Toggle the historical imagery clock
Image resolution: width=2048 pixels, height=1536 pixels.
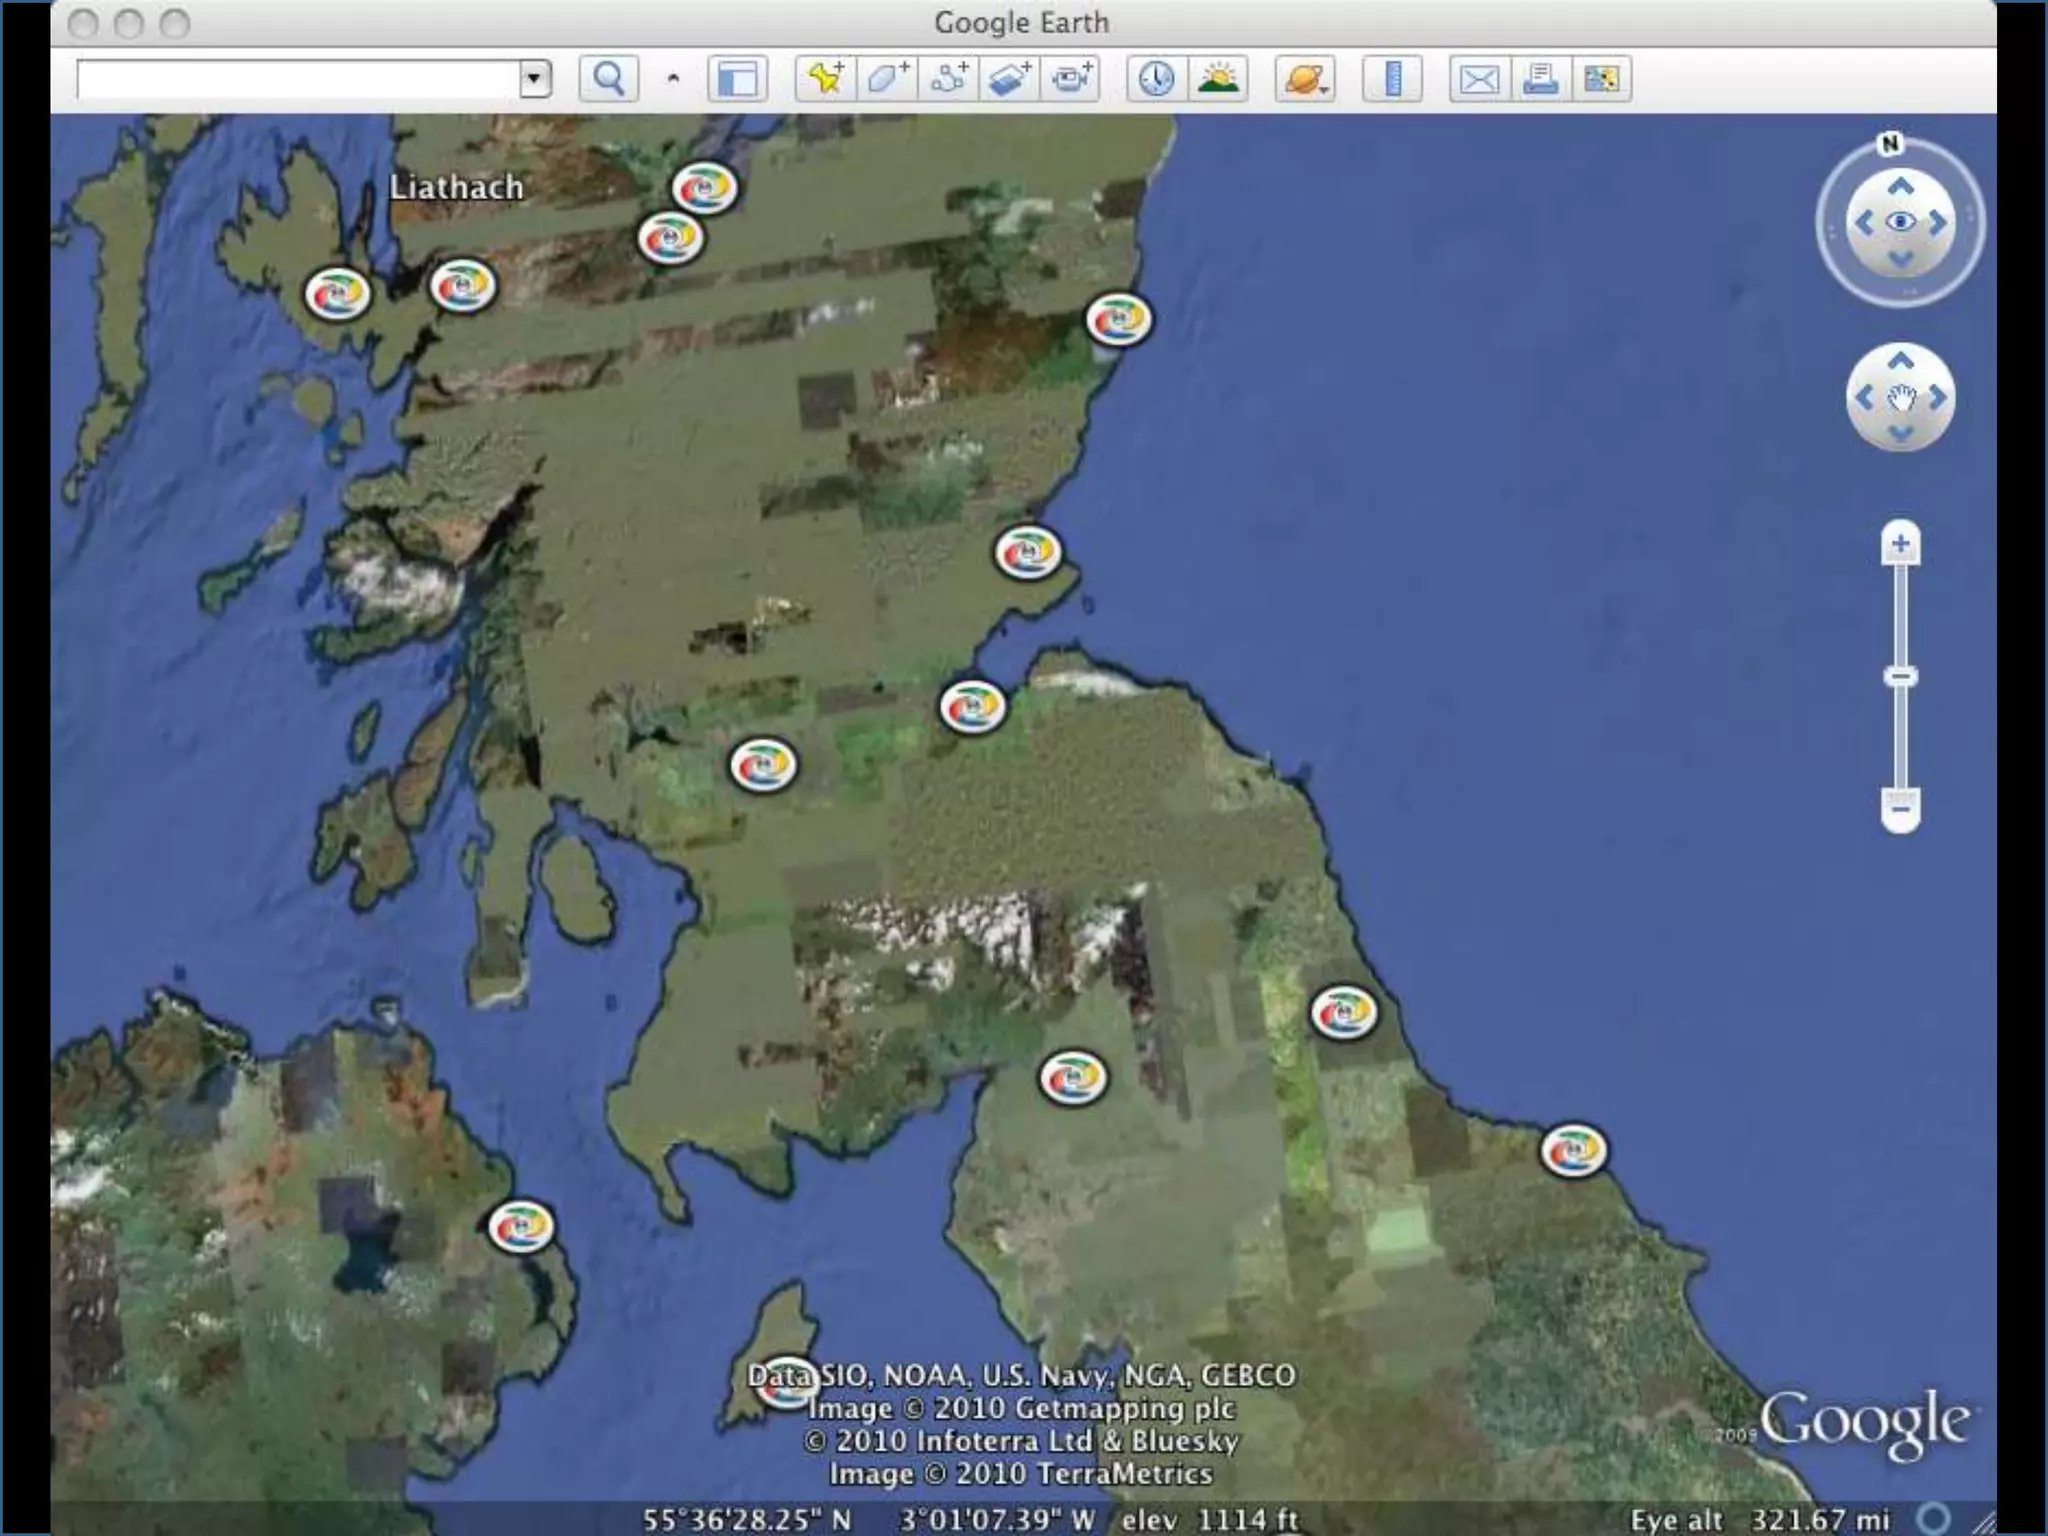[1156, 78]
